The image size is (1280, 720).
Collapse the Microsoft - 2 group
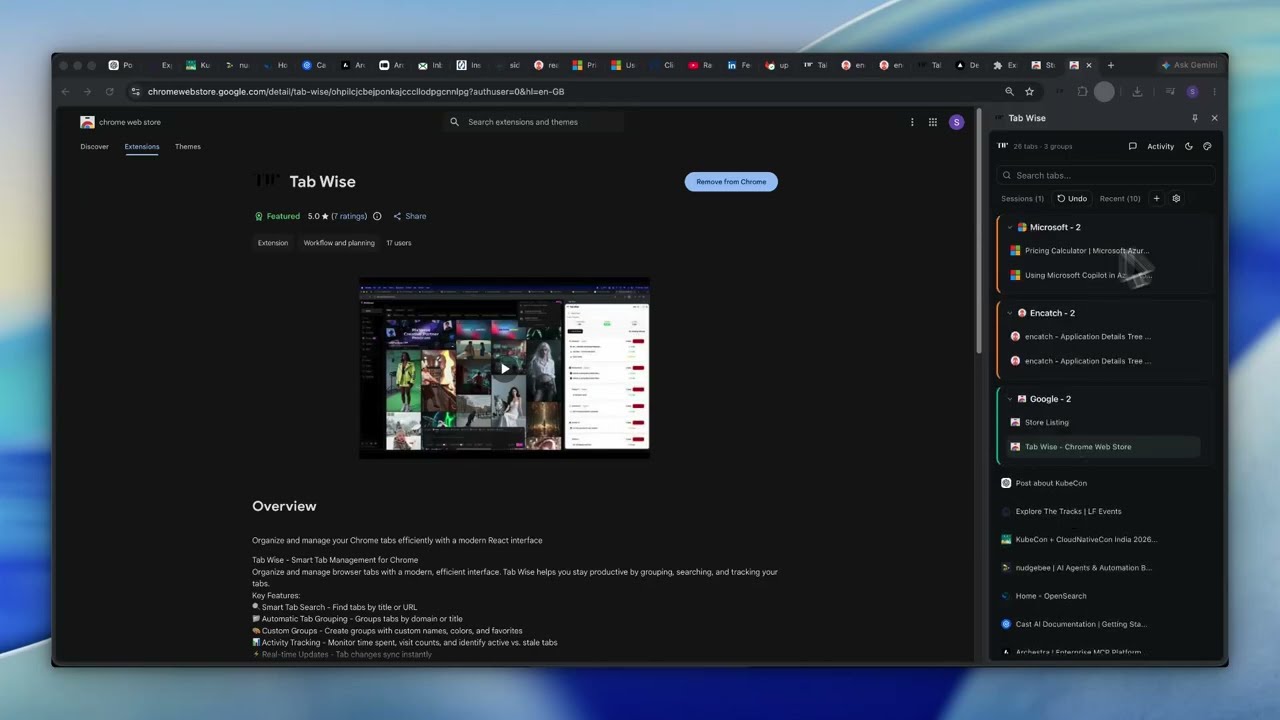coord(1010,227)
